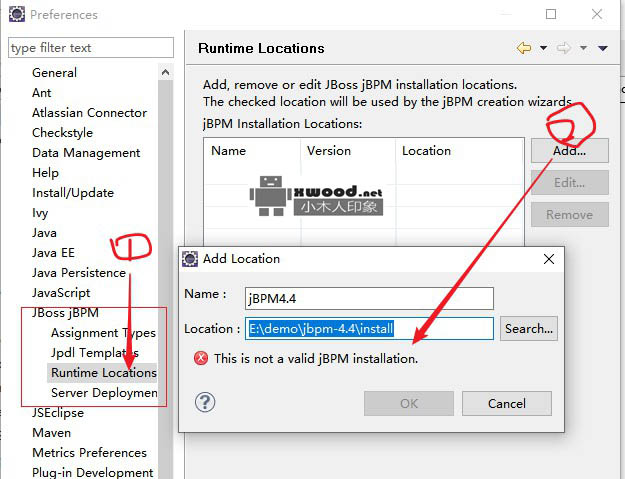Image resolution: width=625 pixels, height=479 pixels.
Task: Select JBoss jBPM tree node
Action: point(65,313)
